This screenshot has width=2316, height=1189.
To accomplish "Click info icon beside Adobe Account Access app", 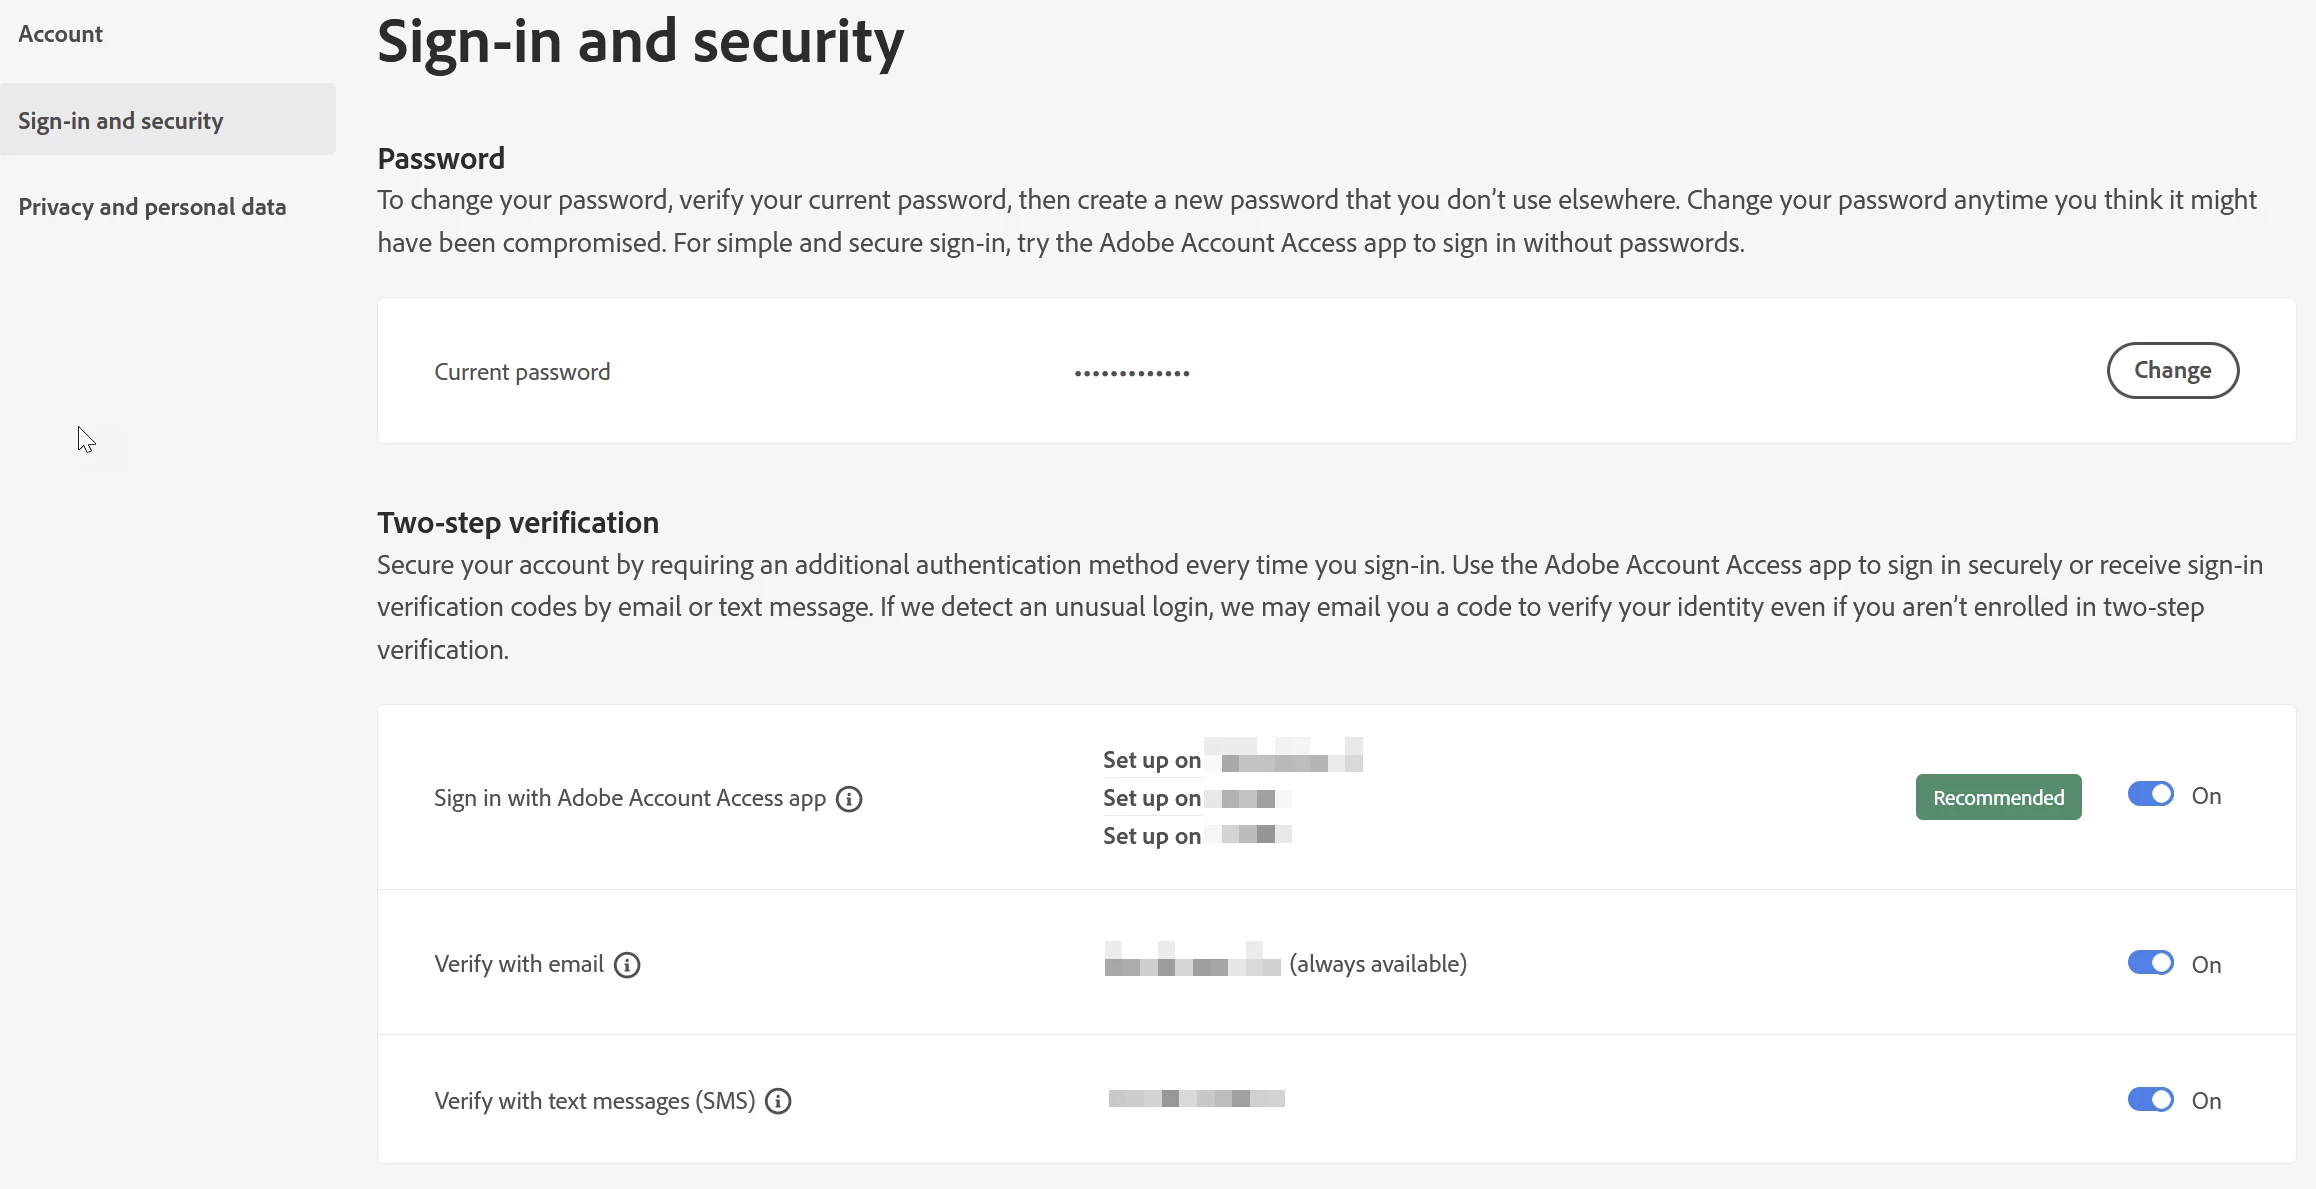I will tap(849, 799).
